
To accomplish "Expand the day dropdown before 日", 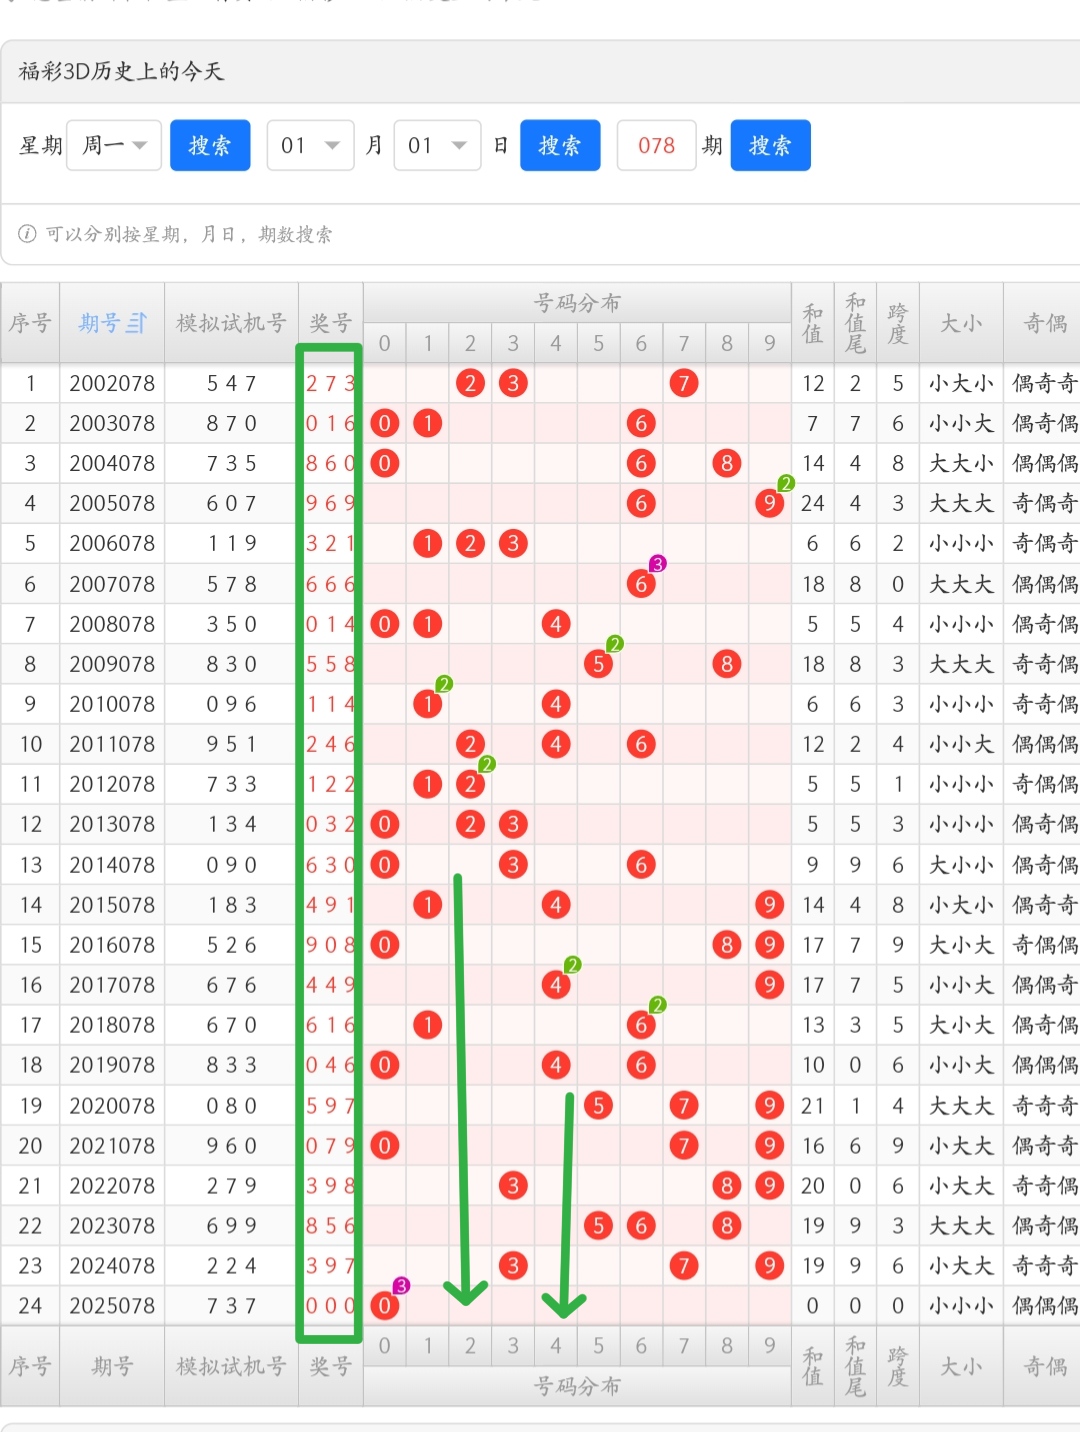I will pos(437,146).
